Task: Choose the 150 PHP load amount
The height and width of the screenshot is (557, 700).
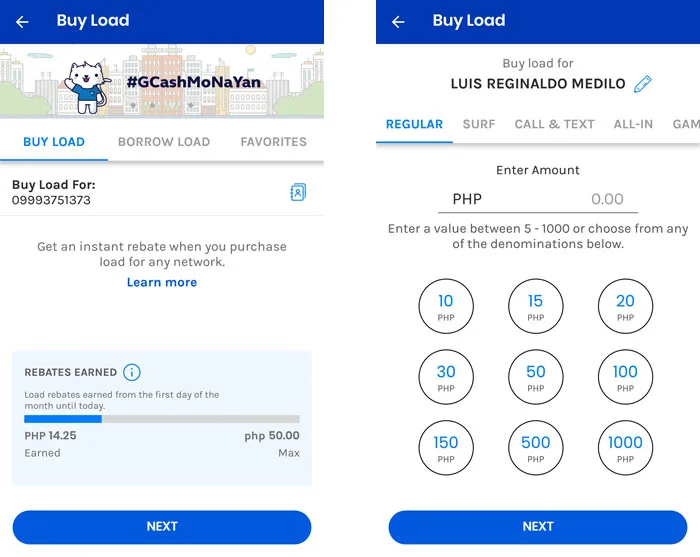Action: pos(446,447)
